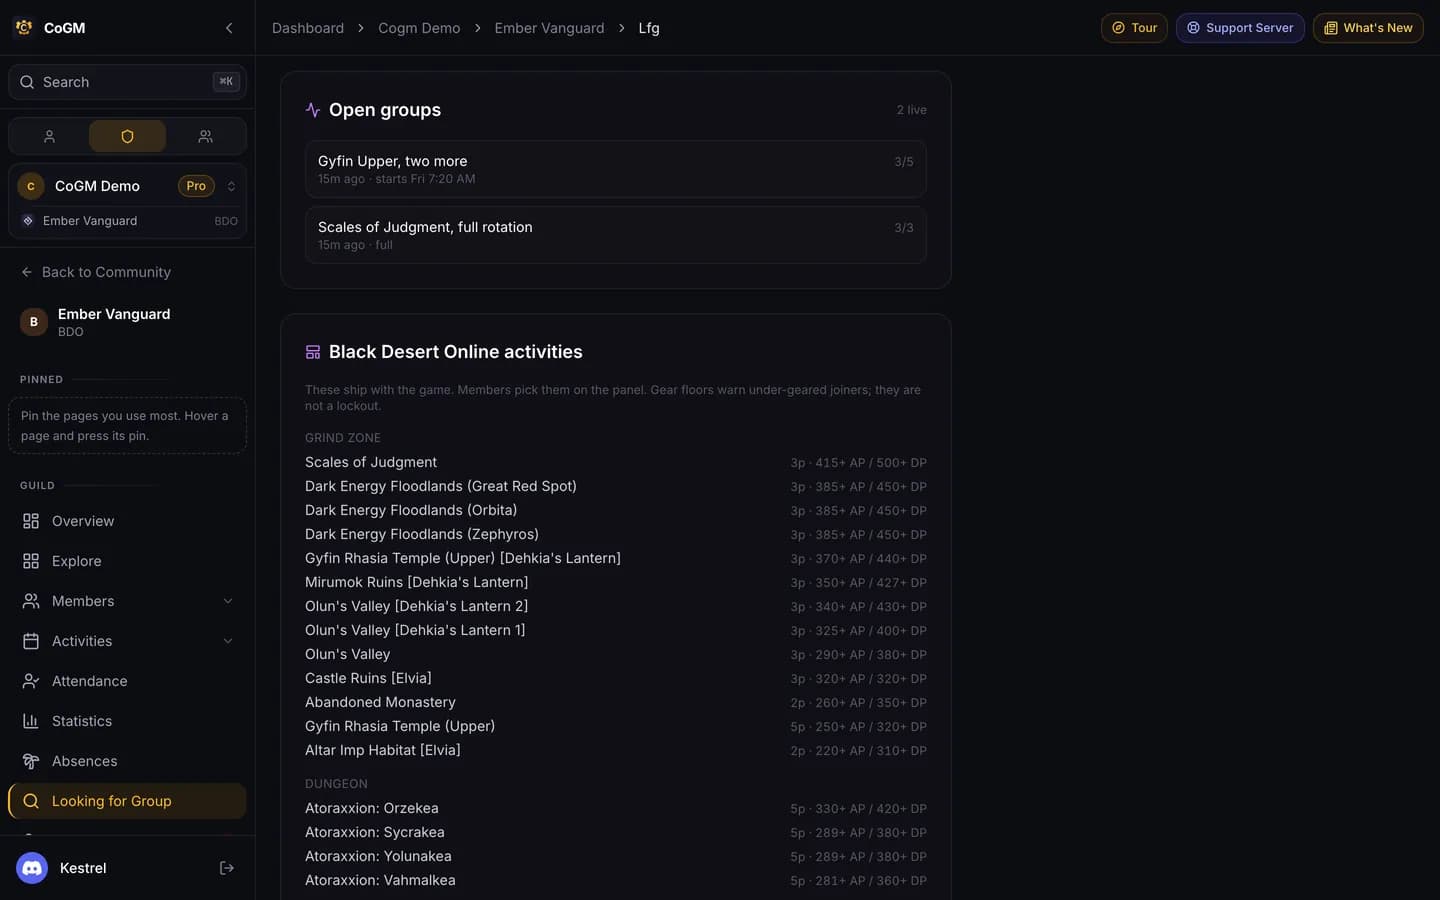The image size is (1440, 900).
Task: Navigate to Dashboard breadcrumb
Action: [x=308, y=28]
